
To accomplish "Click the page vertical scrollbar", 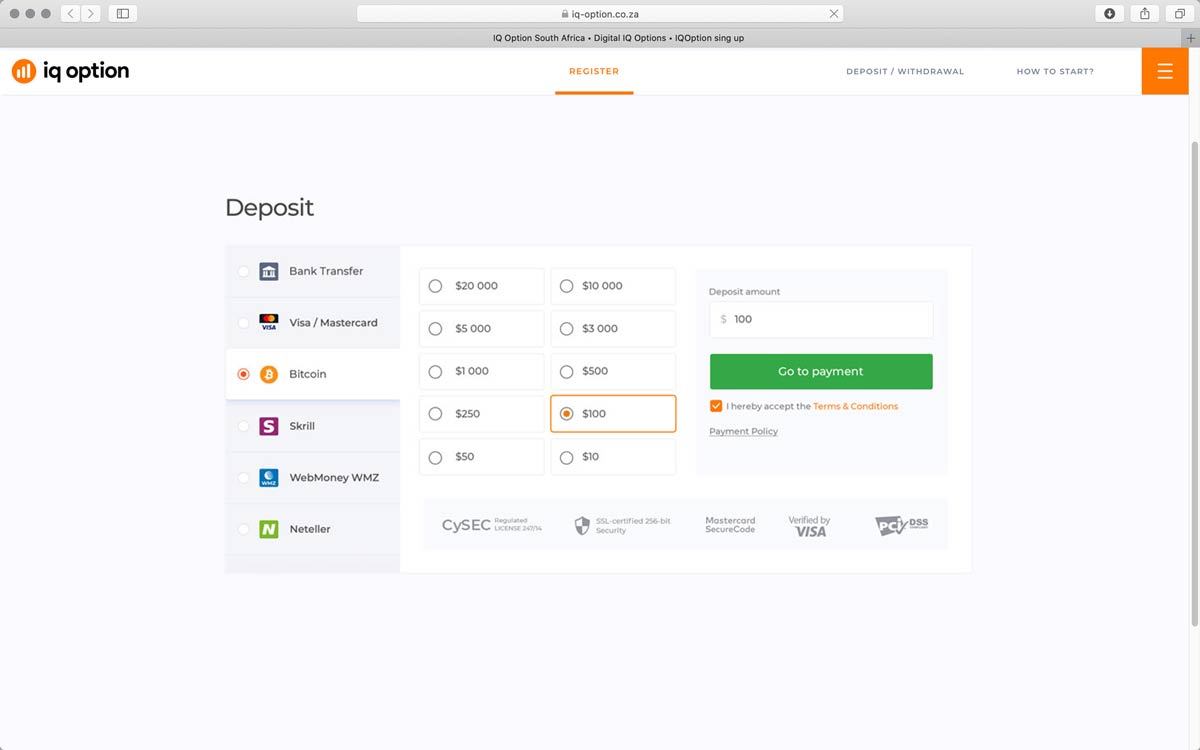I will (1194, 385).
